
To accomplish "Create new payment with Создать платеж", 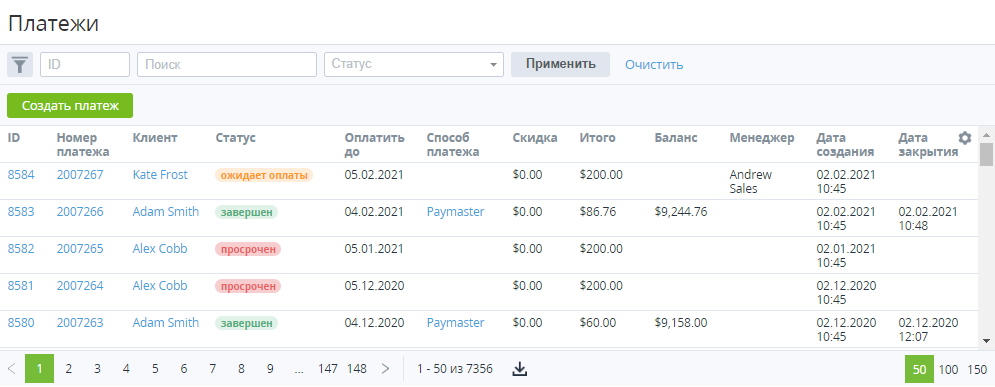I will 70,106.
